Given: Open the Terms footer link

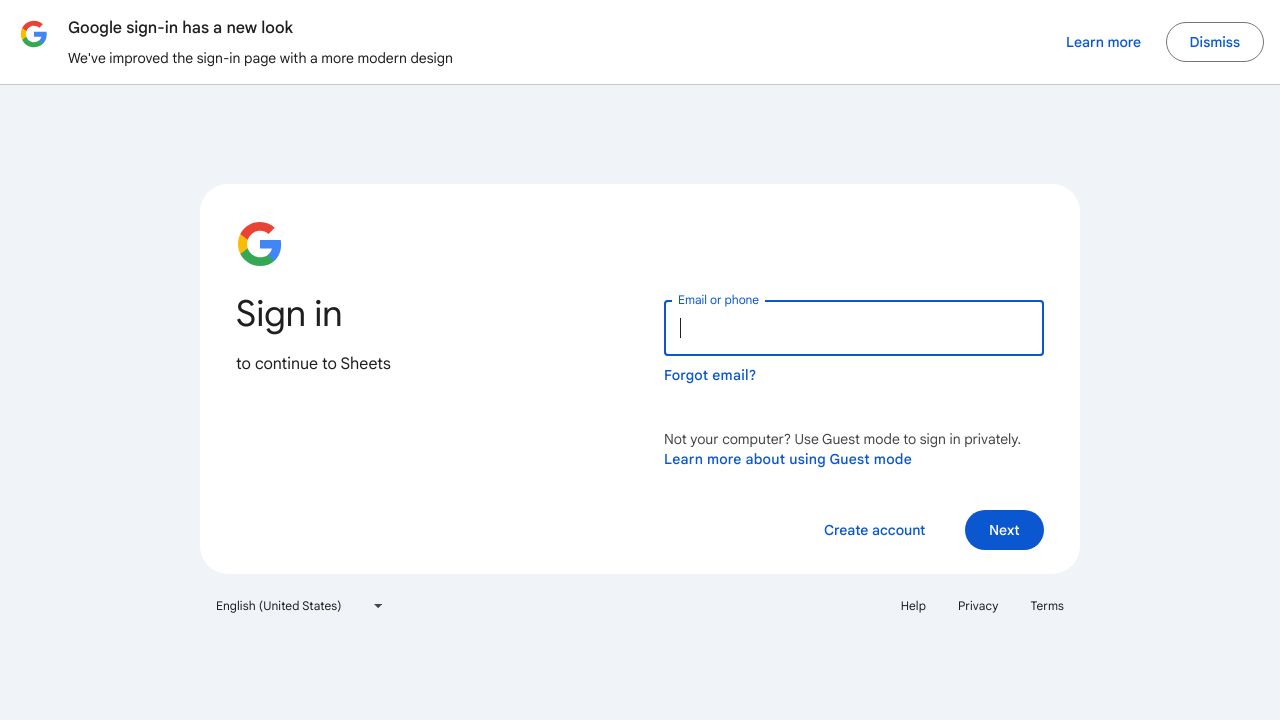Looking at the screenshot, I should point(1047,606).
